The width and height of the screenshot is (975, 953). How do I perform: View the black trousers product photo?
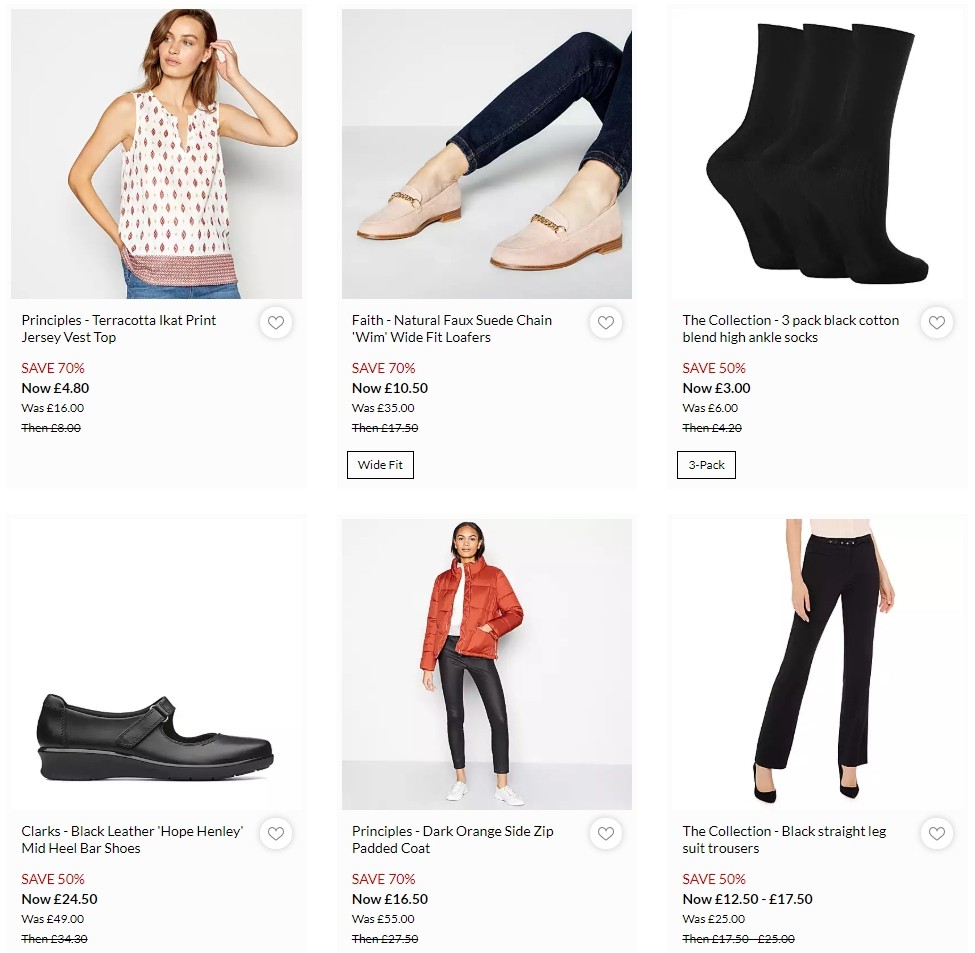point(817,663)
